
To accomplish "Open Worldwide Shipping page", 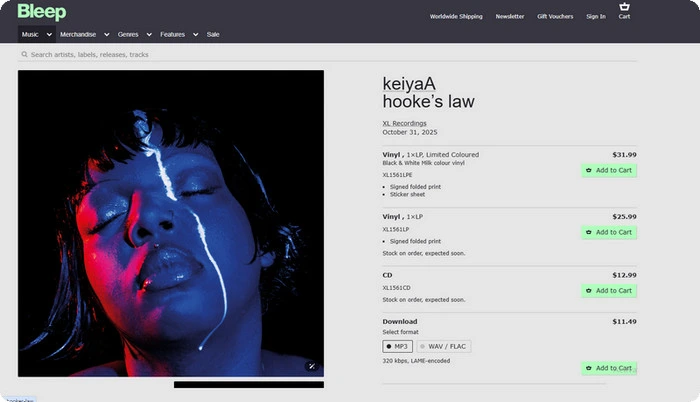I will 456,16.
